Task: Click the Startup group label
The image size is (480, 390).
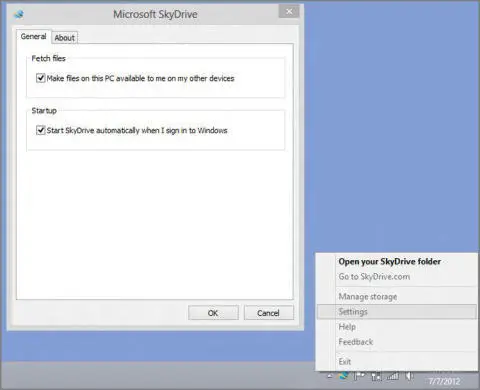Action: 44,110
